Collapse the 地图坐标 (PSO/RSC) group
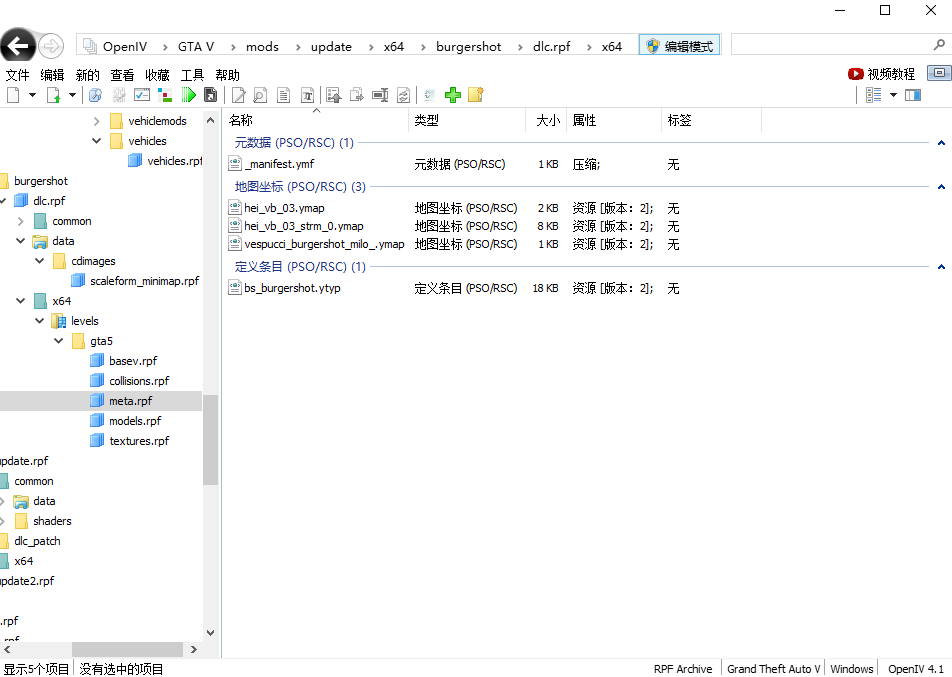952x677 pixels. point(941,187)
